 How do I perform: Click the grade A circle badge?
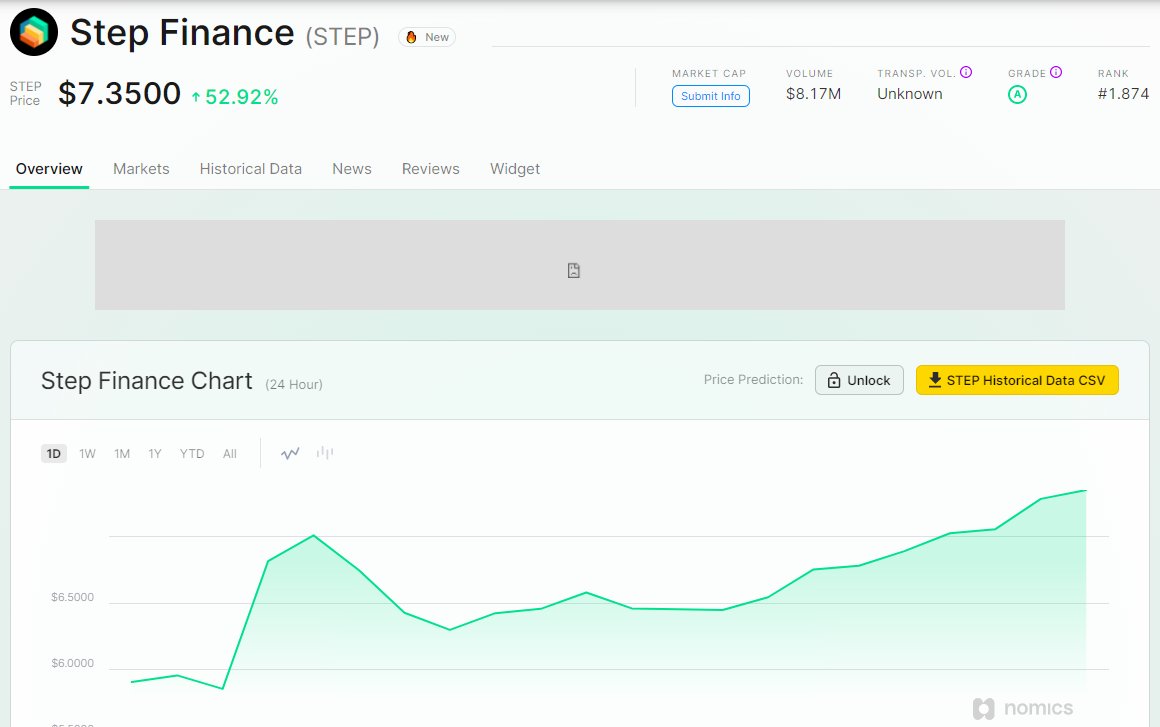(1017, 94)
